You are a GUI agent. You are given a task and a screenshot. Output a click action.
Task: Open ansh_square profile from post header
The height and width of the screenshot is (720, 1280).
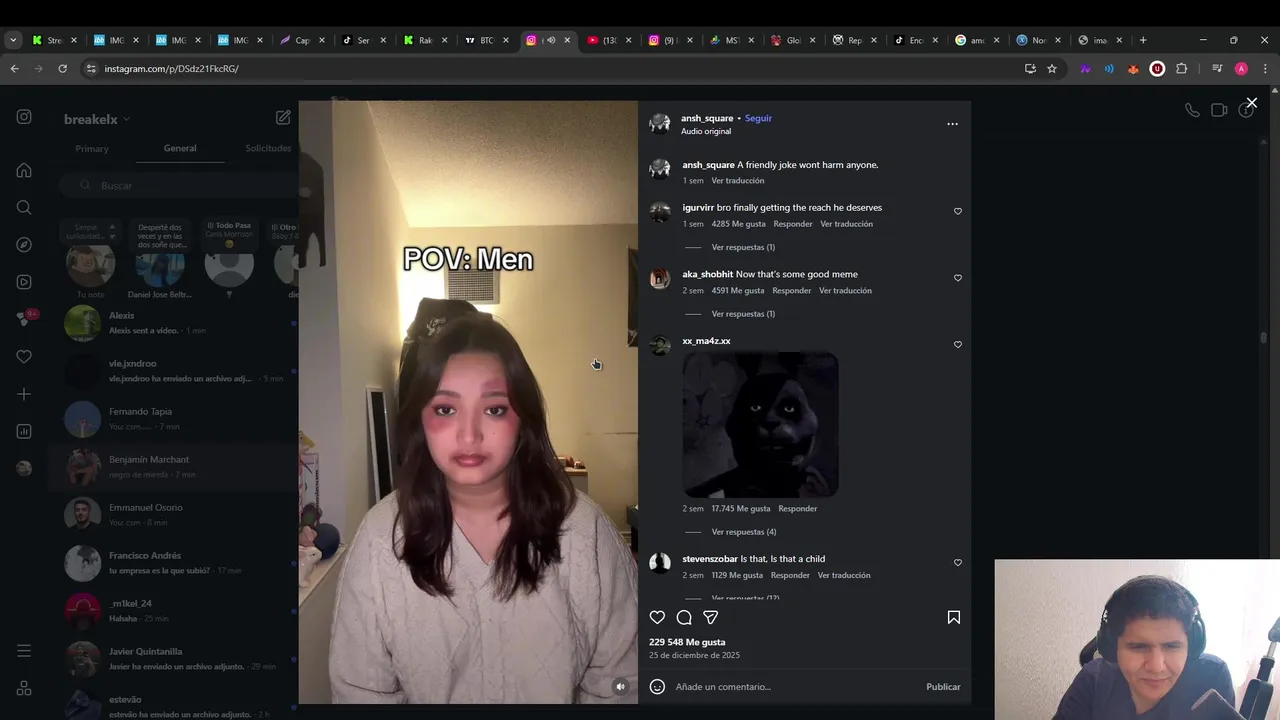click(707, 118)
